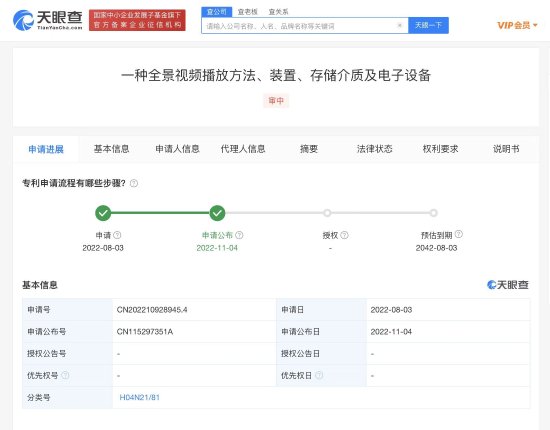The width and height of the screenshot is (550, 430).
Task: Click the 申请日 value 2022-08-03 in the table
Action: click(391, 310)
